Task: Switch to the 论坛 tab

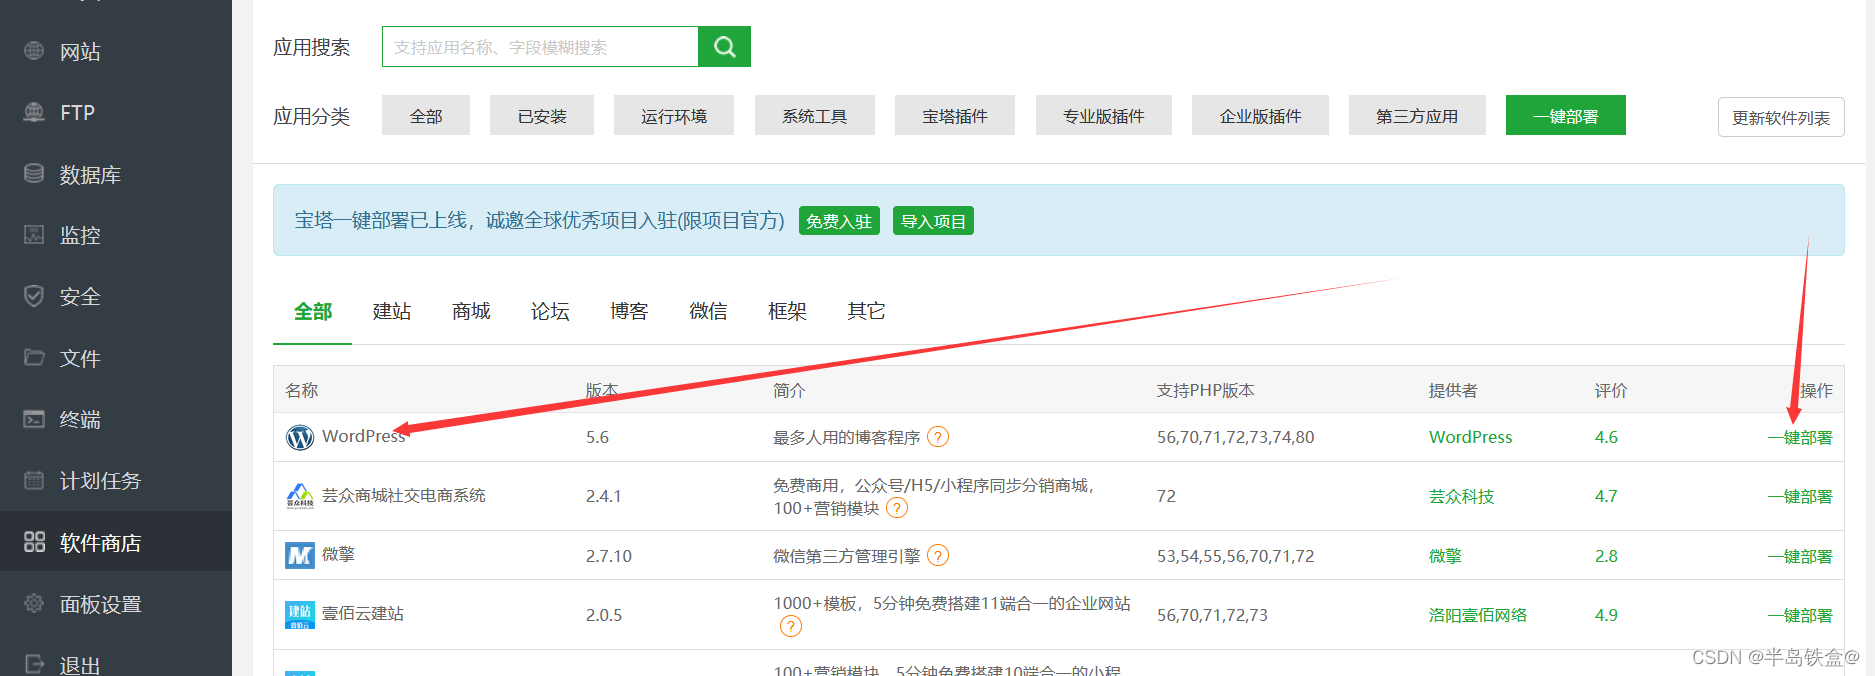Action: tap(550, 311)
